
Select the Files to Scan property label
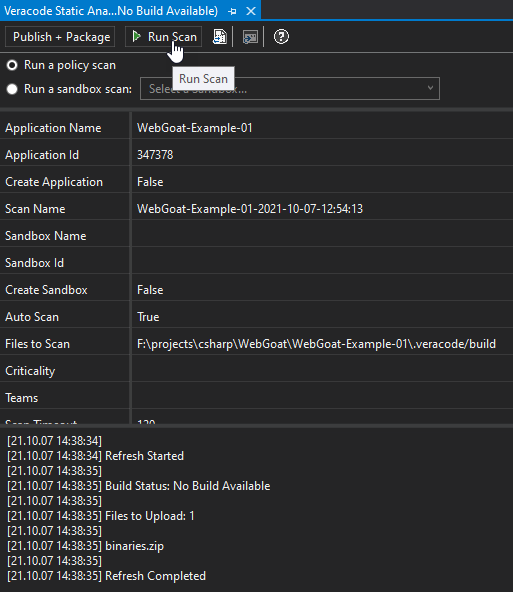pyautogui.click(x=37, y=344)
